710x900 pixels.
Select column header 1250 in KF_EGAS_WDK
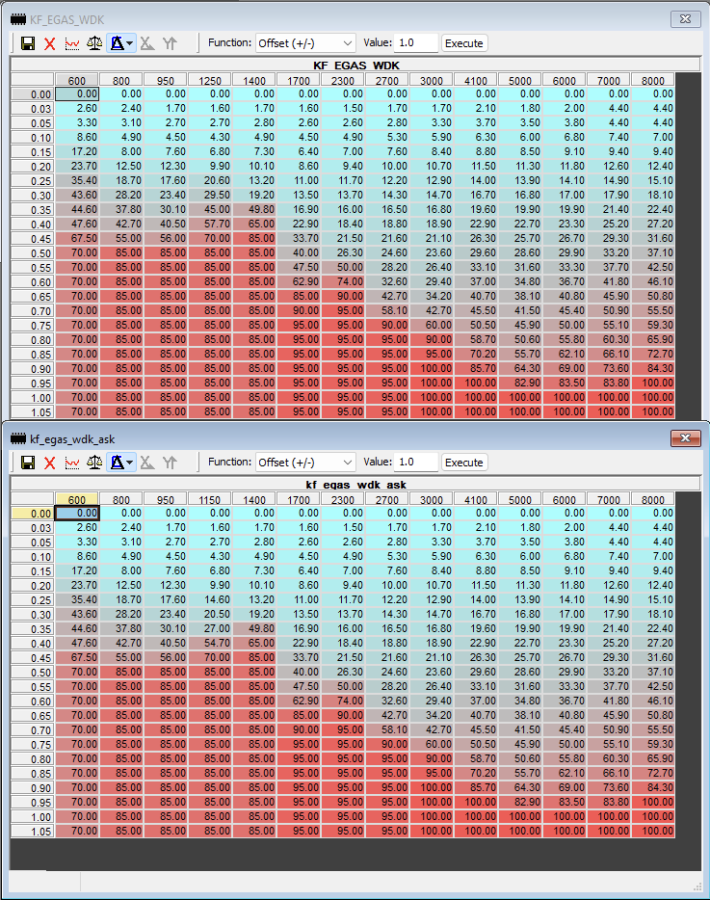(x=210, y=80)
